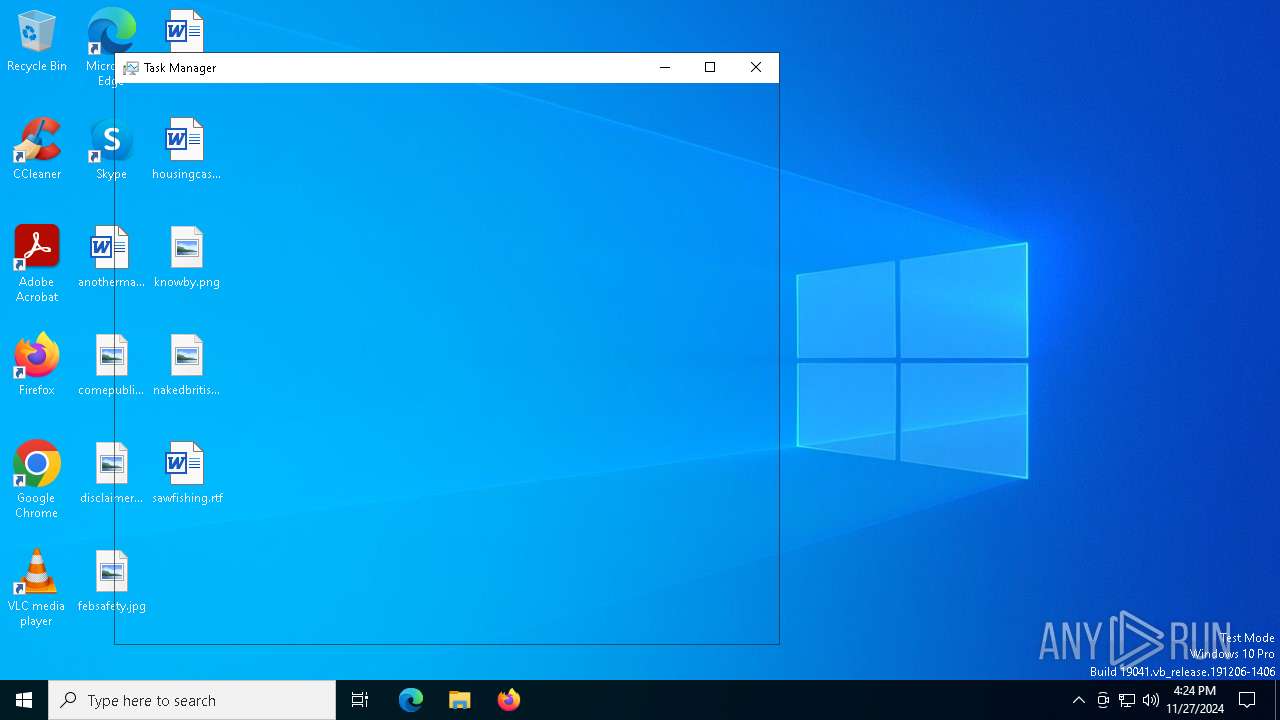
Task: Minimize the Task Manager window
Action: [x=665, y=68]
